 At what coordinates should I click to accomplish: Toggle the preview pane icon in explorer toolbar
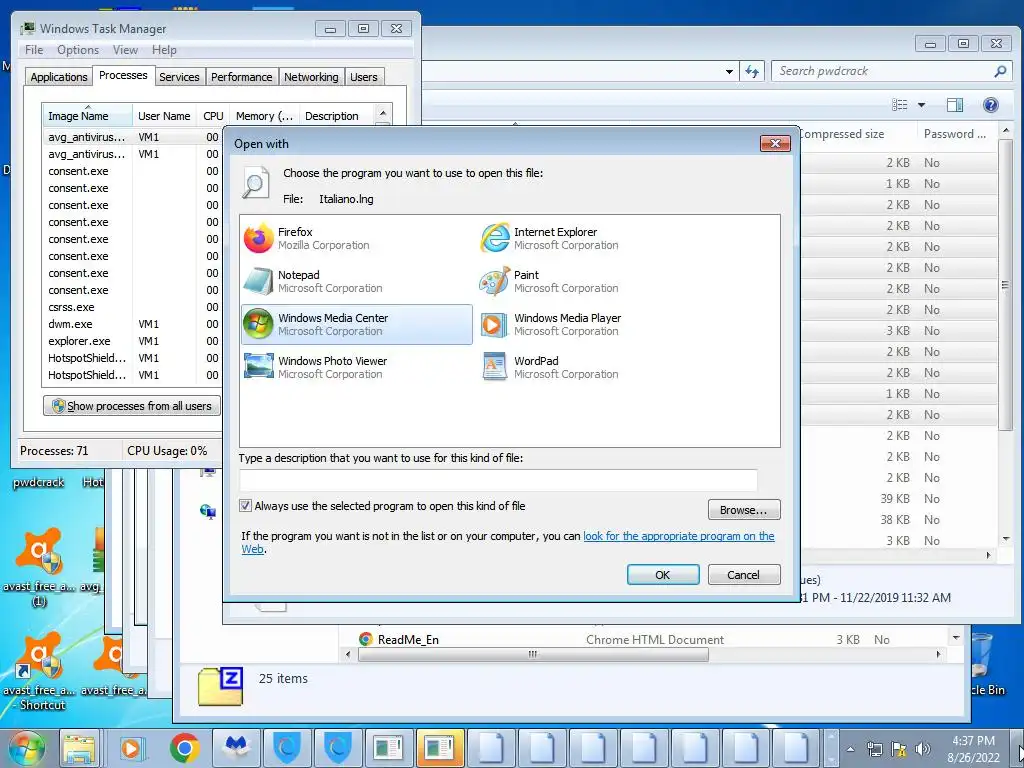pyautogui.click(x=955, y=105)
